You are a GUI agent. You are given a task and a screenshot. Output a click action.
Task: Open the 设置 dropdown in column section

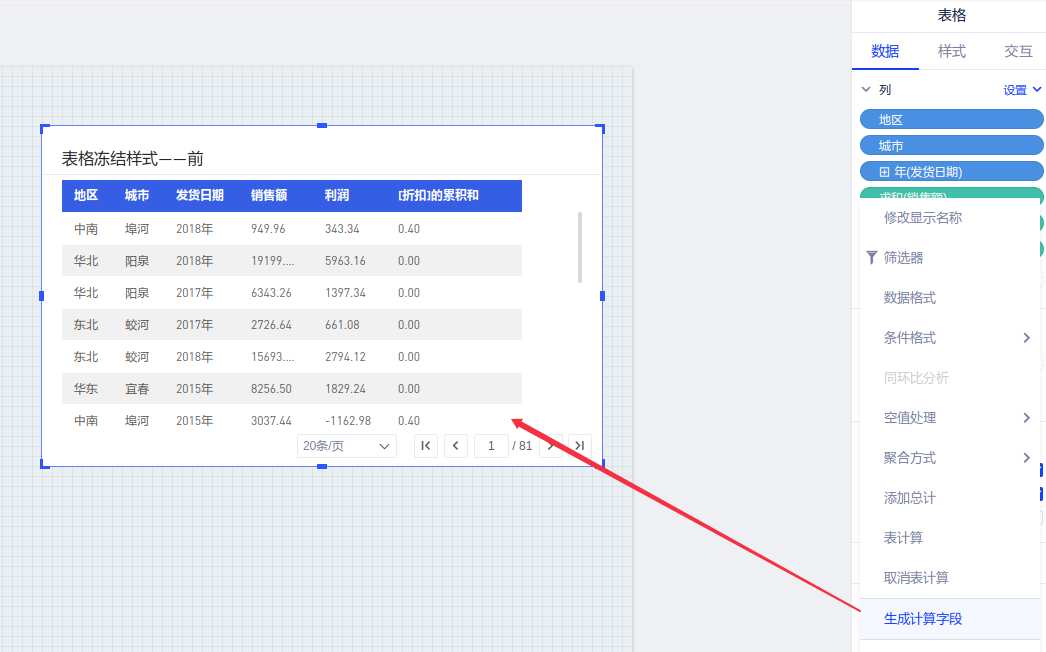coord(1022,90)
